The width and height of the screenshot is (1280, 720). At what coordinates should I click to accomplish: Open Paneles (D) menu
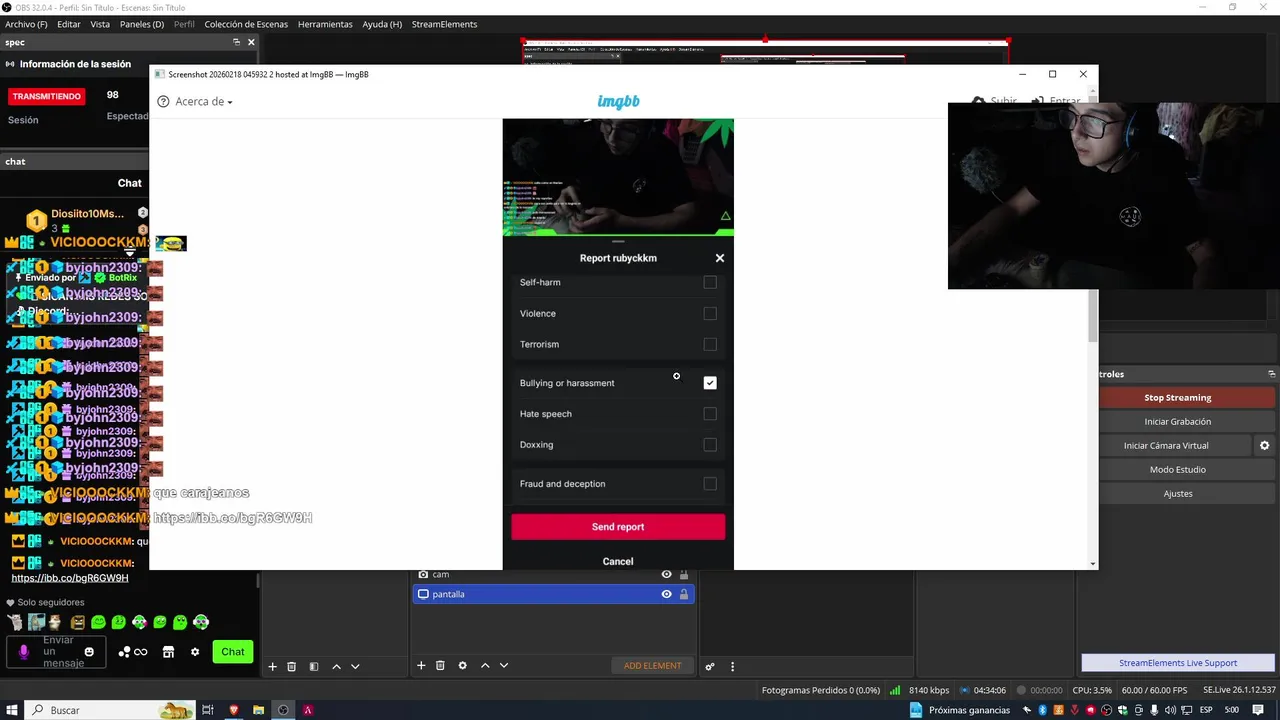click(142, 24)
